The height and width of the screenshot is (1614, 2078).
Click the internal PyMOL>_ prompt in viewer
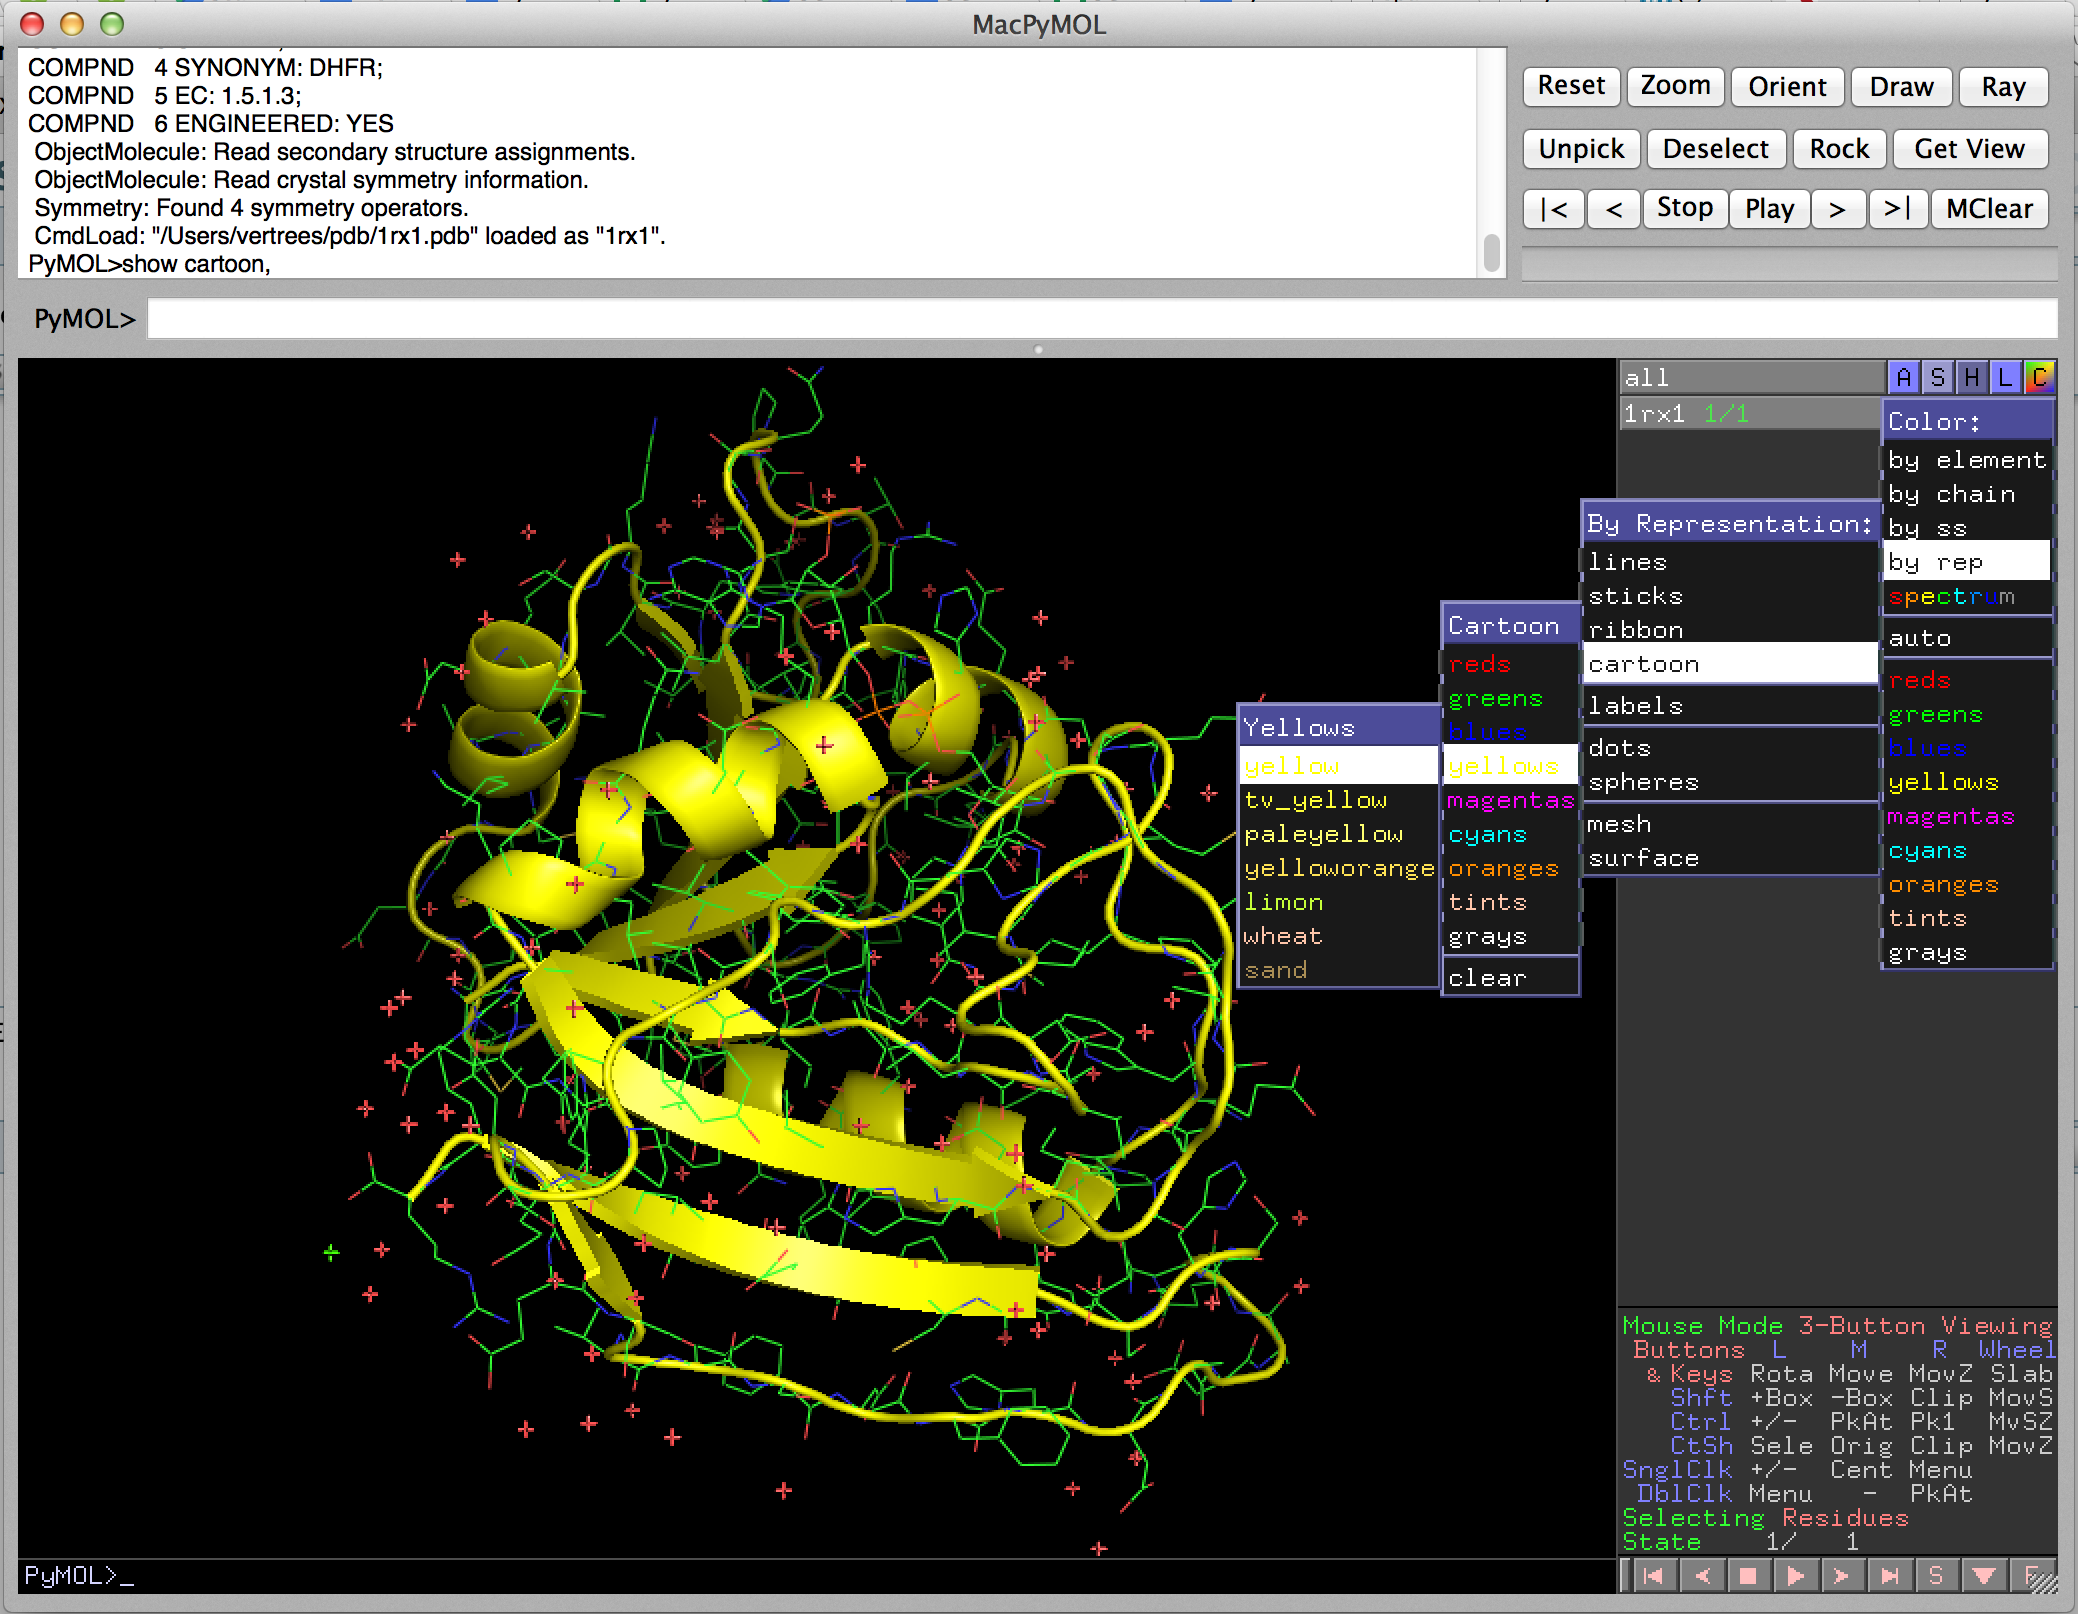point(79,1576)
